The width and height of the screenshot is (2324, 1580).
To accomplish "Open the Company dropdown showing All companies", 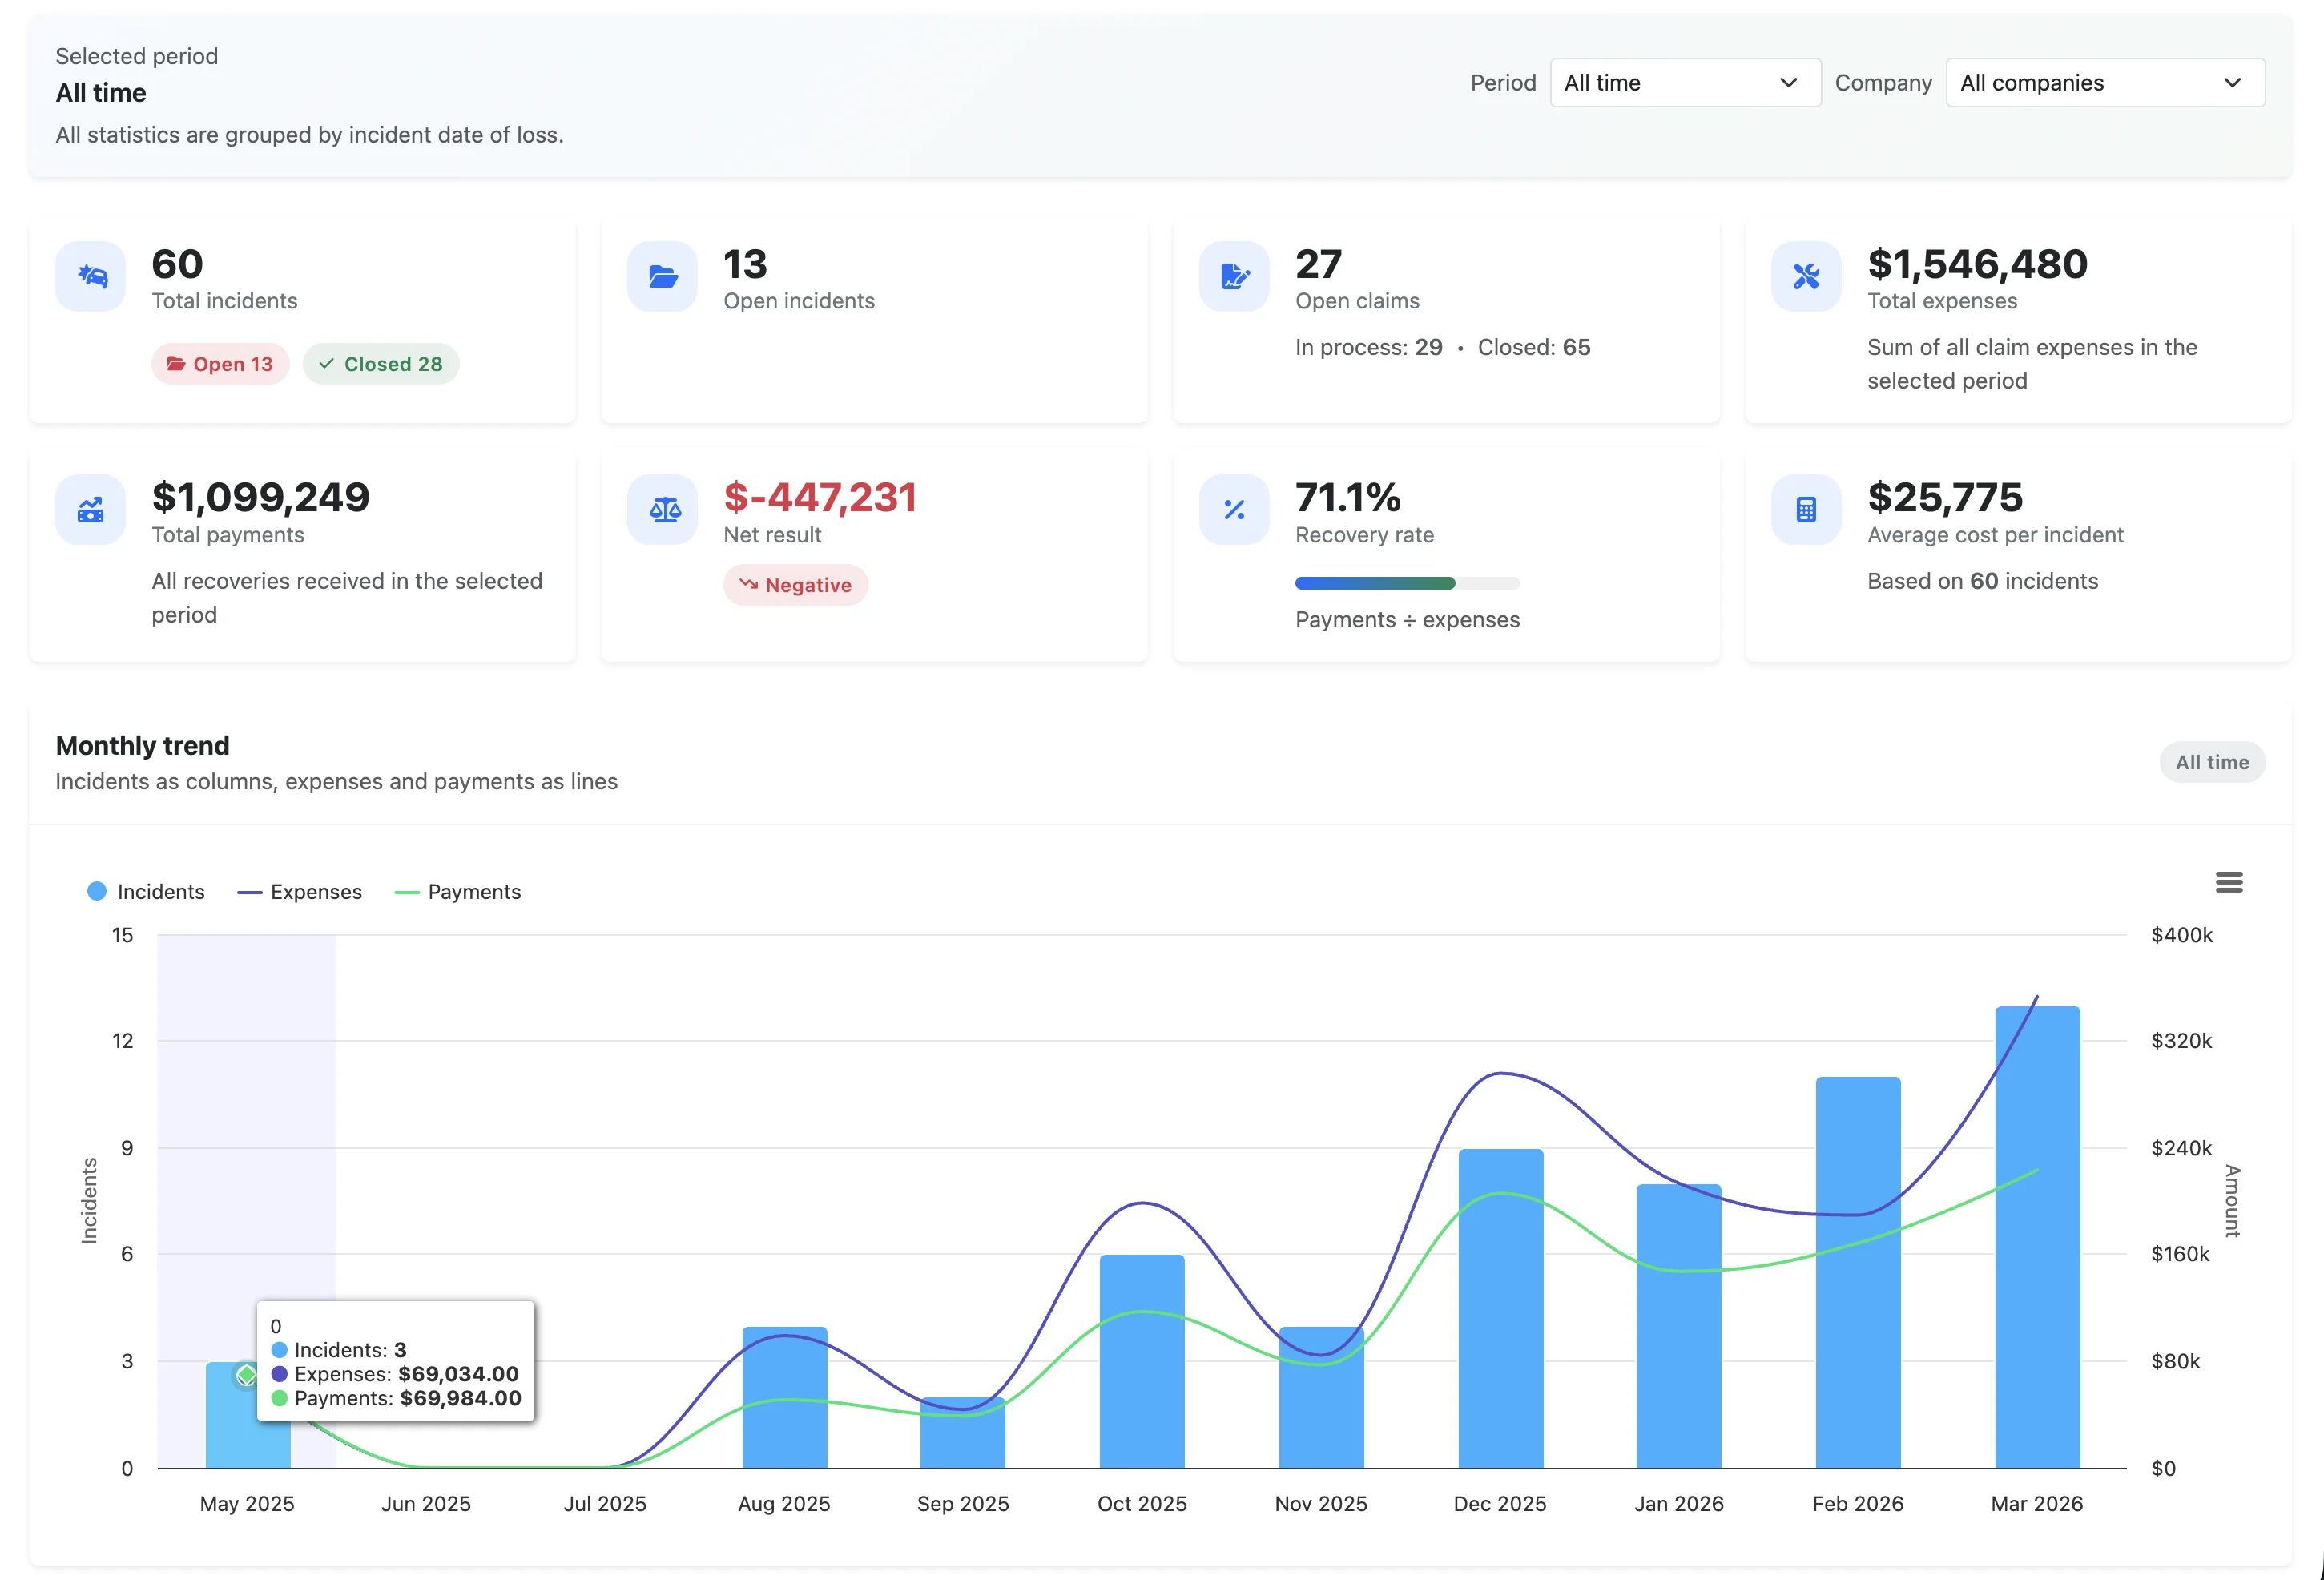I will coord(2104,82).
